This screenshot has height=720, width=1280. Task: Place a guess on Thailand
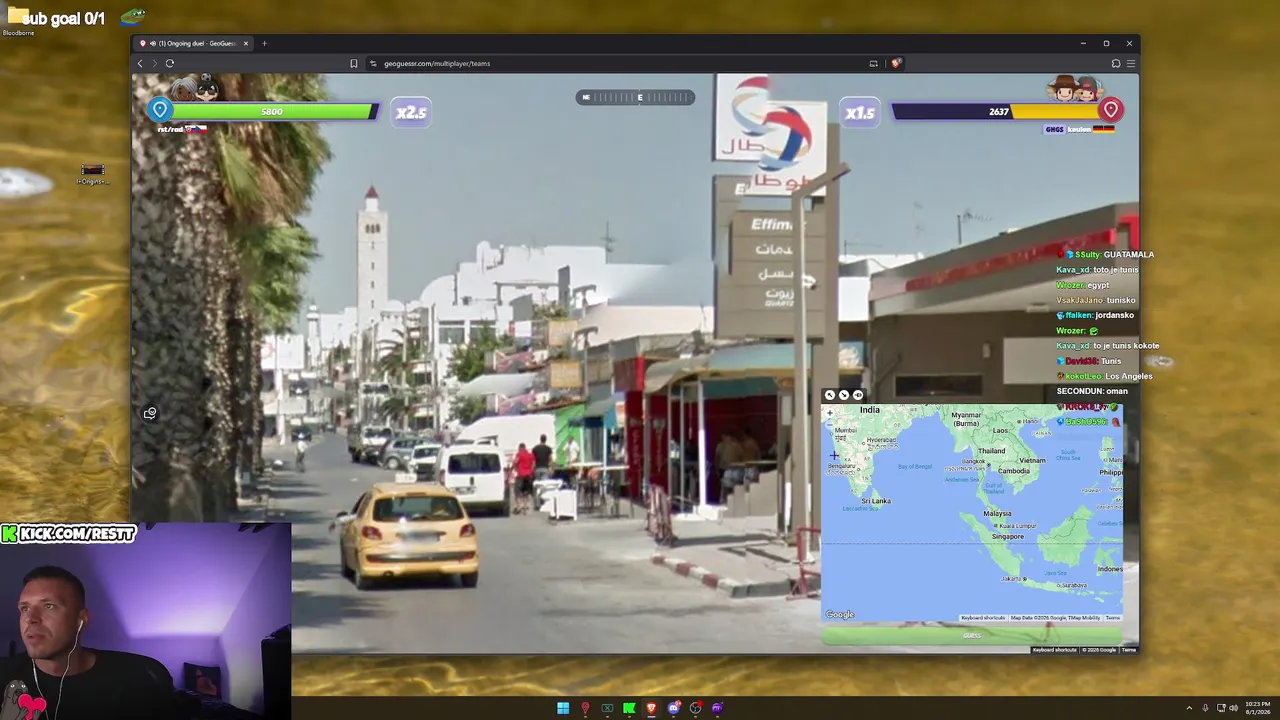(x=992, y=451)
